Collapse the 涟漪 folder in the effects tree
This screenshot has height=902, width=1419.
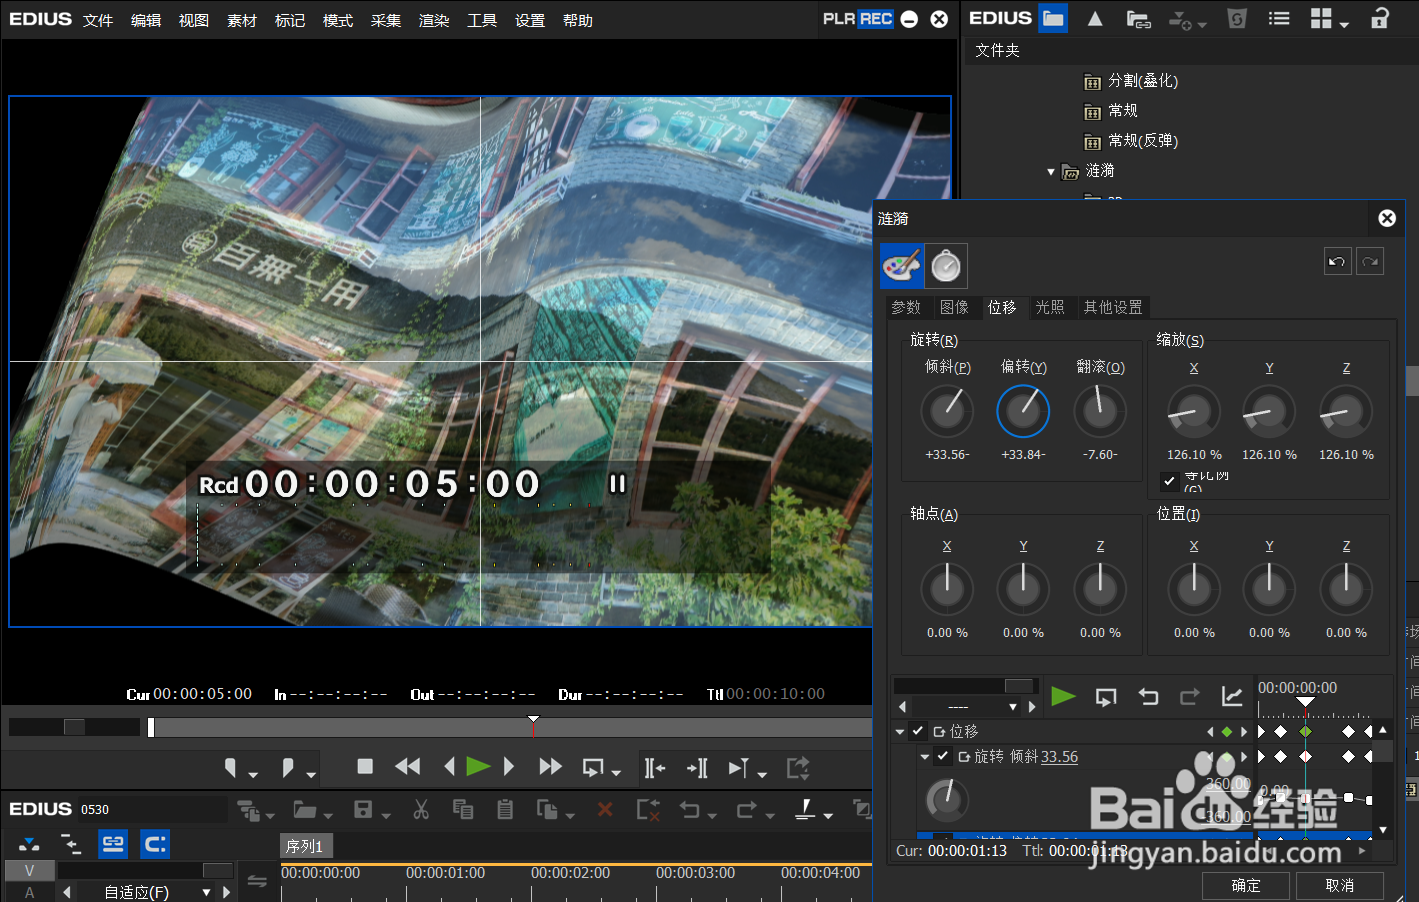tap(1051, 172)
